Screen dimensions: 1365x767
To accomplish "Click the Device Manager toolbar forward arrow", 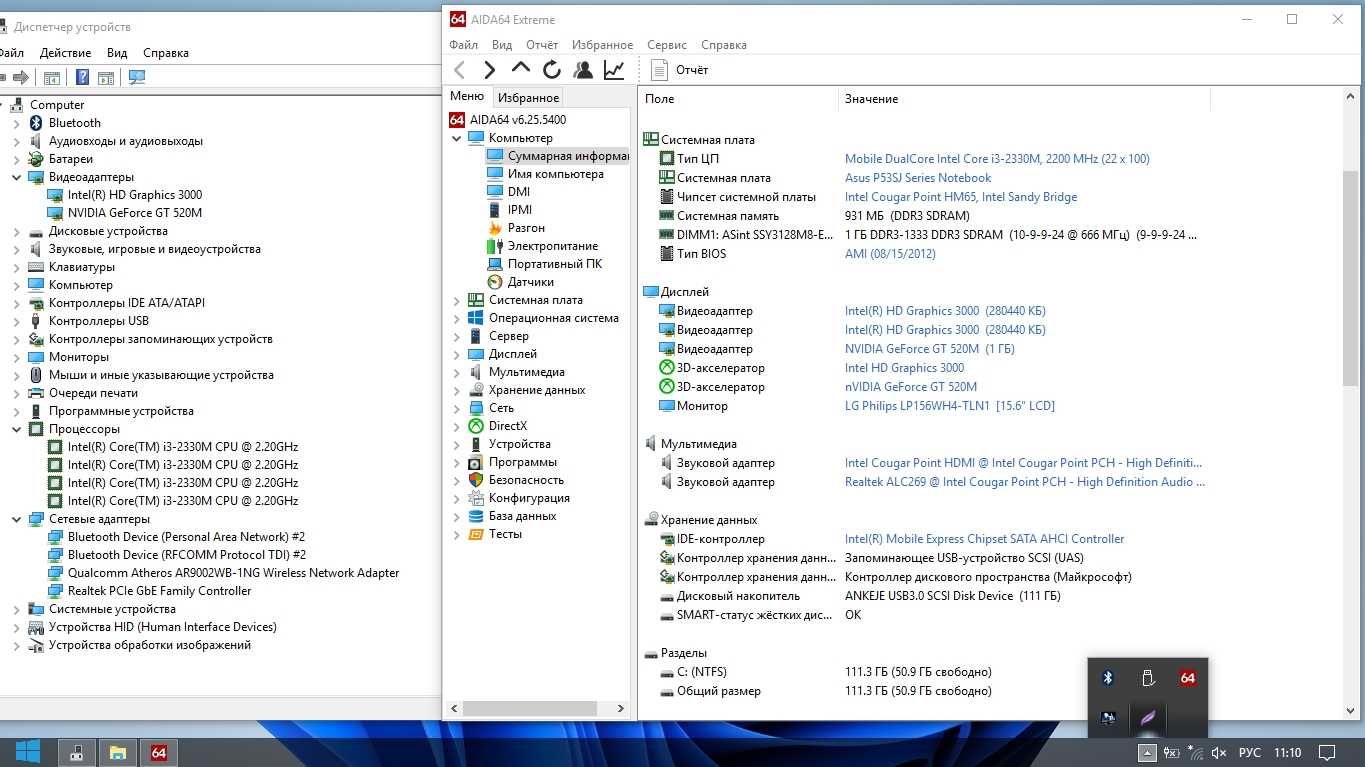I will point(20,77).
